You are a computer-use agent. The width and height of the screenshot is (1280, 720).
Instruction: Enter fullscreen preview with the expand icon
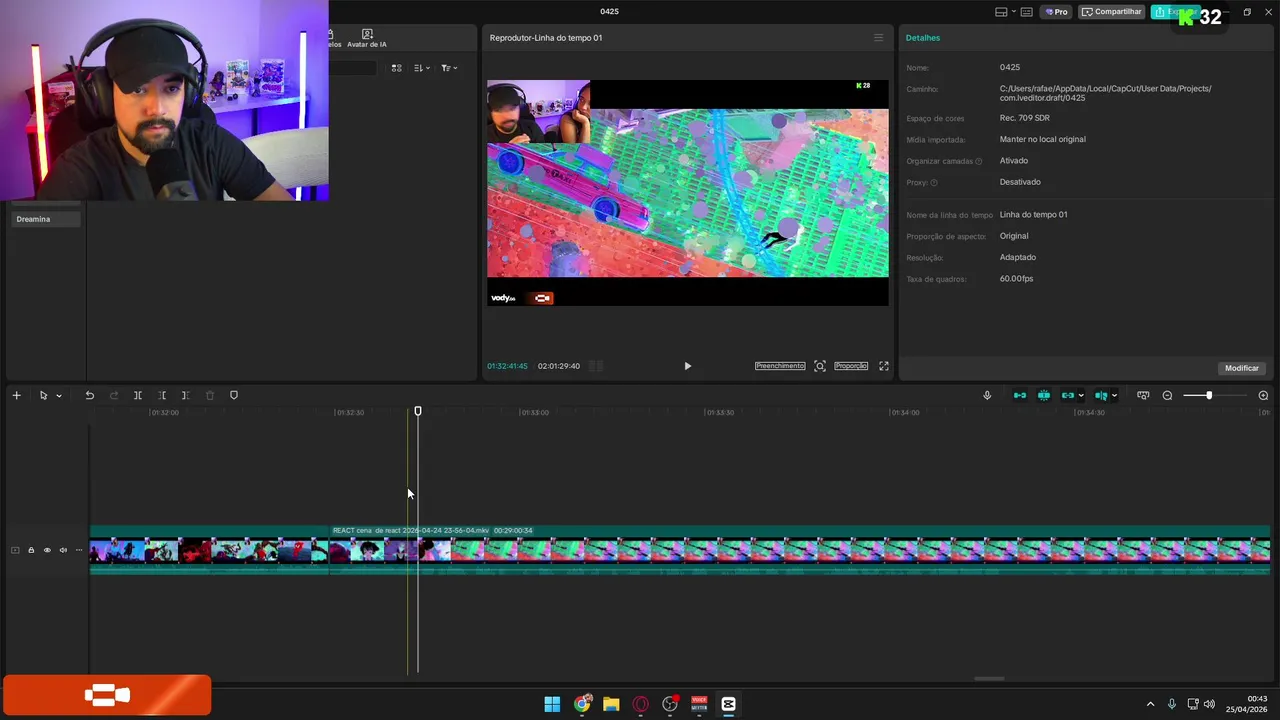pyautogui.click(x=884, y=366)
